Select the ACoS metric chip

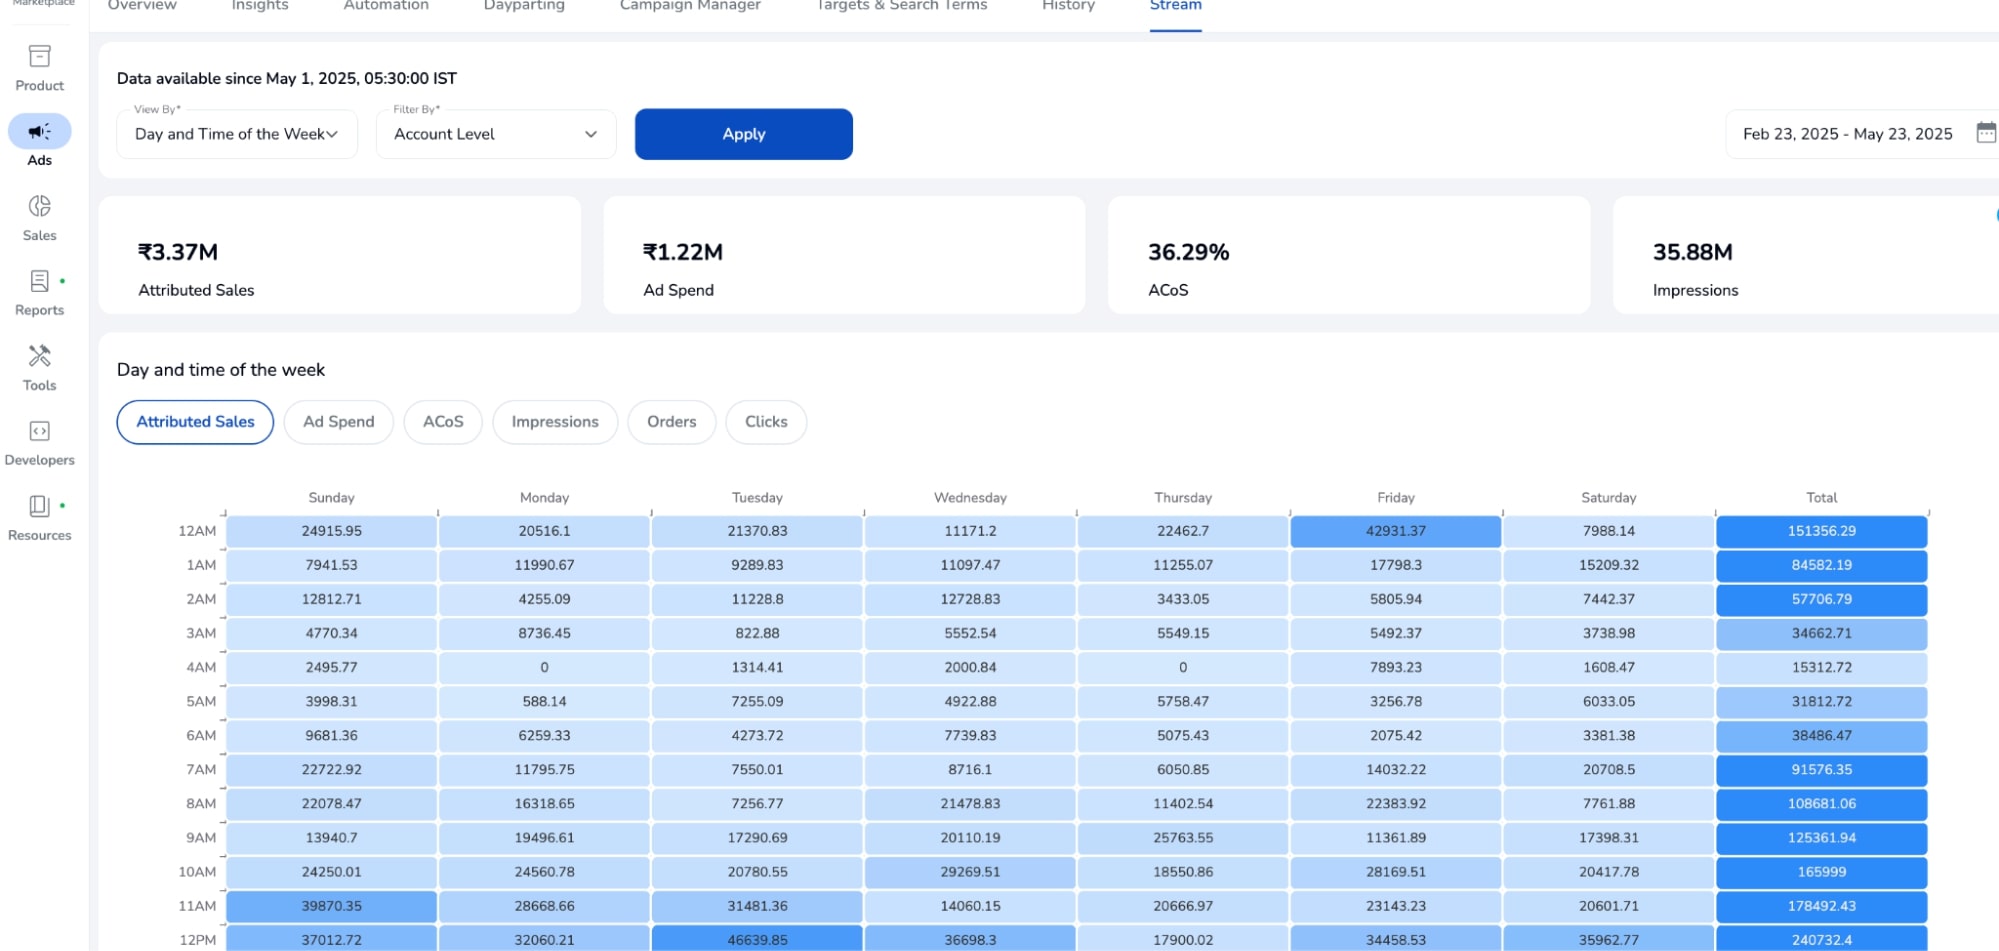click(443, 422)
